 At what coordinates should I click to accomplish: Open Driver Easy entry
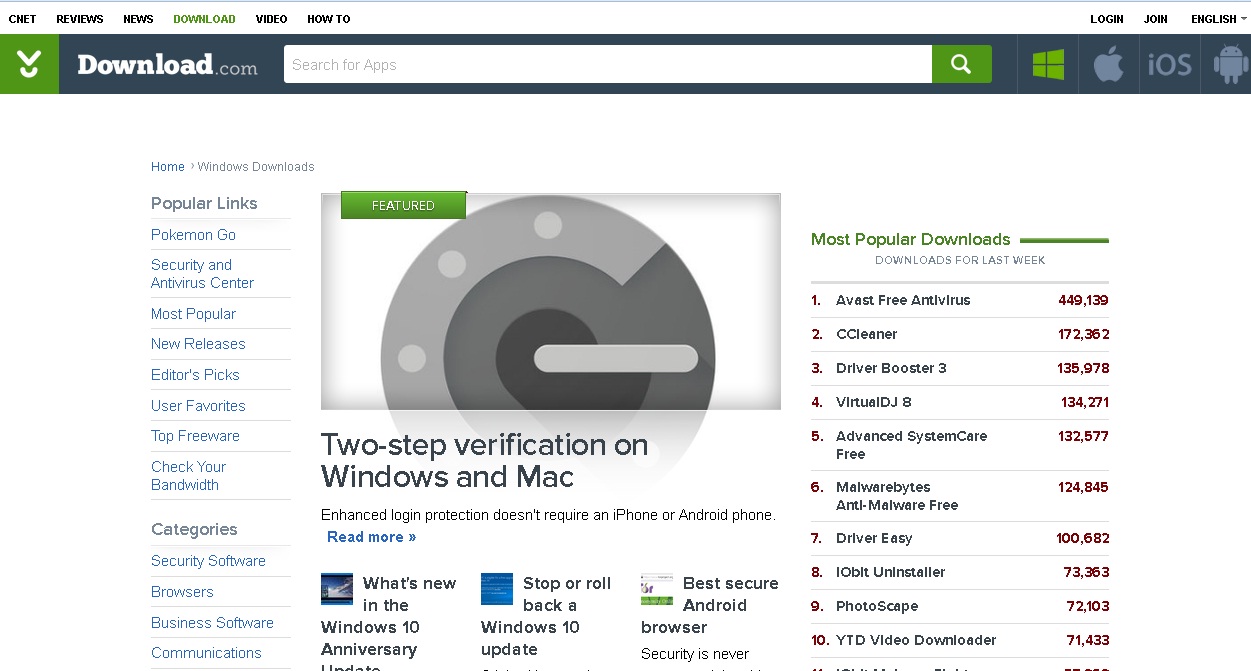tap(874, 538)
